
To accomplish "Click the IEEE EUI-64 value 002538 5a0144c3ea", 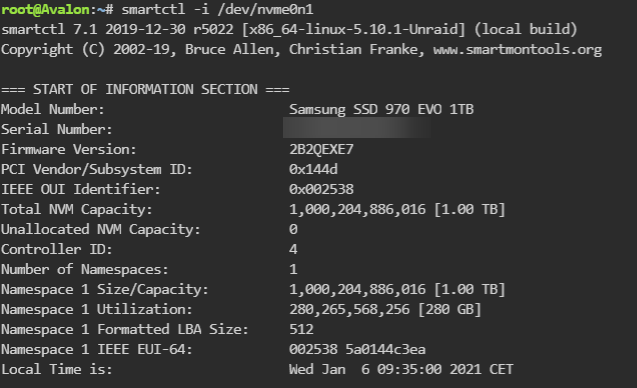I will (x=357, y=349).
